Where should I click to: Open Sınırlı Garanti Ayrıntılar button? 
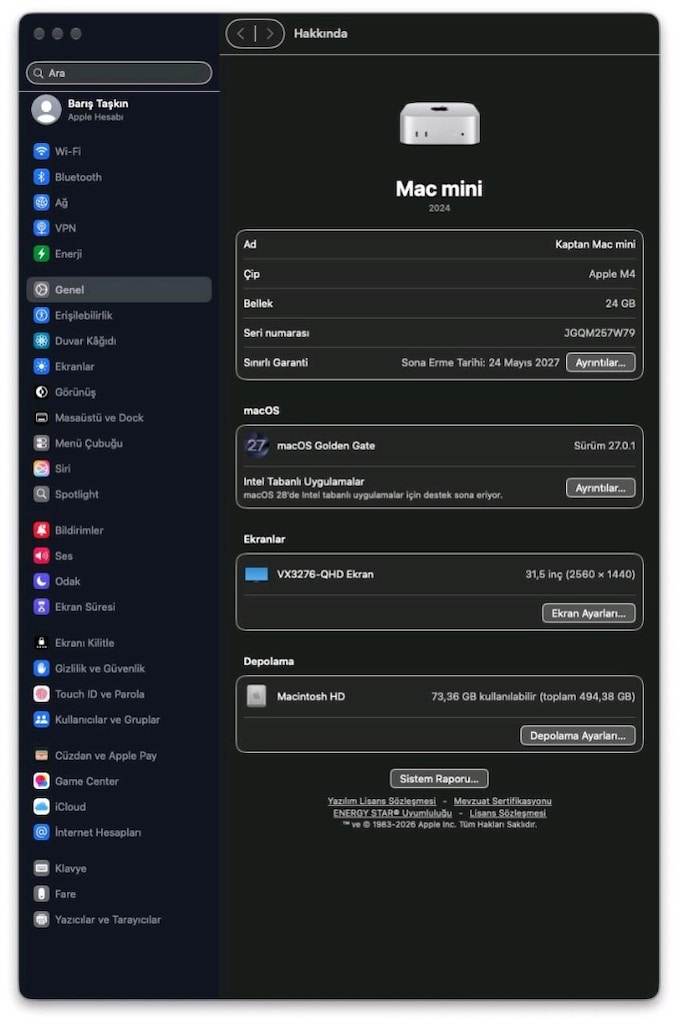tap(600, 362)
